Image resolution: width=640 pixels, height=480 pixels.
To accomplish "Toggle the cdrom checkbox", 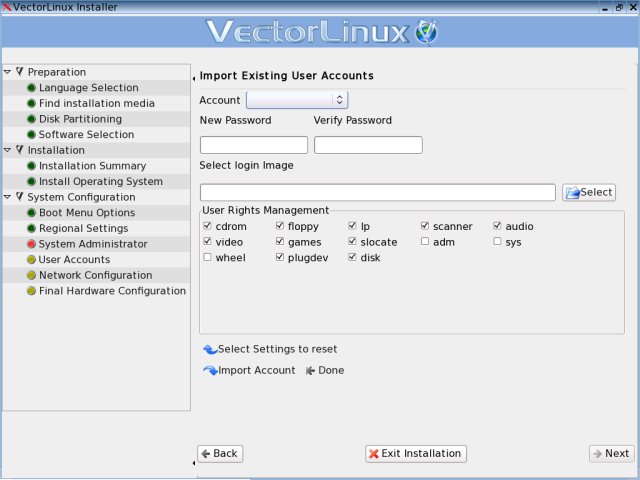I will (x=207, y=226).
